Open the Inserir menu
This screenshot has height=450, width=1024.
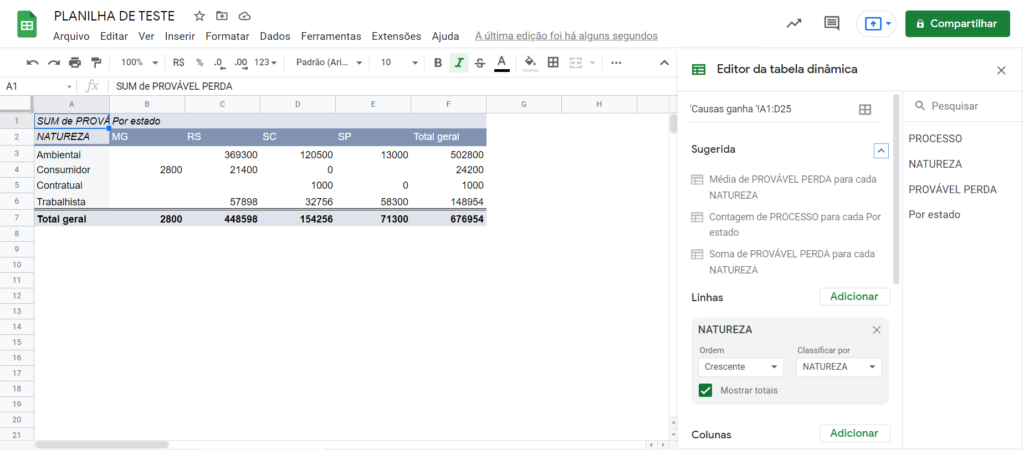pyautogui.click(x=180, y=36)
